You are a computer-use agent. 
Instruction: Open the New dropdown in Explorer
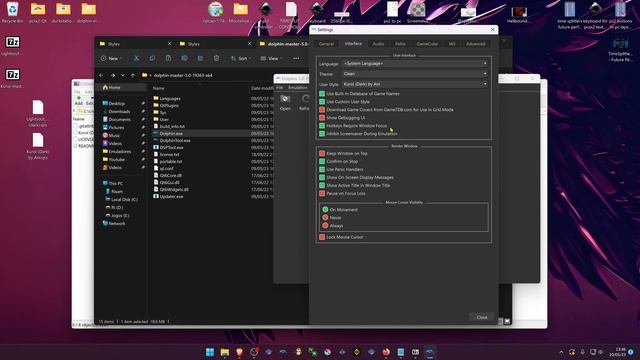coord(111,58)
